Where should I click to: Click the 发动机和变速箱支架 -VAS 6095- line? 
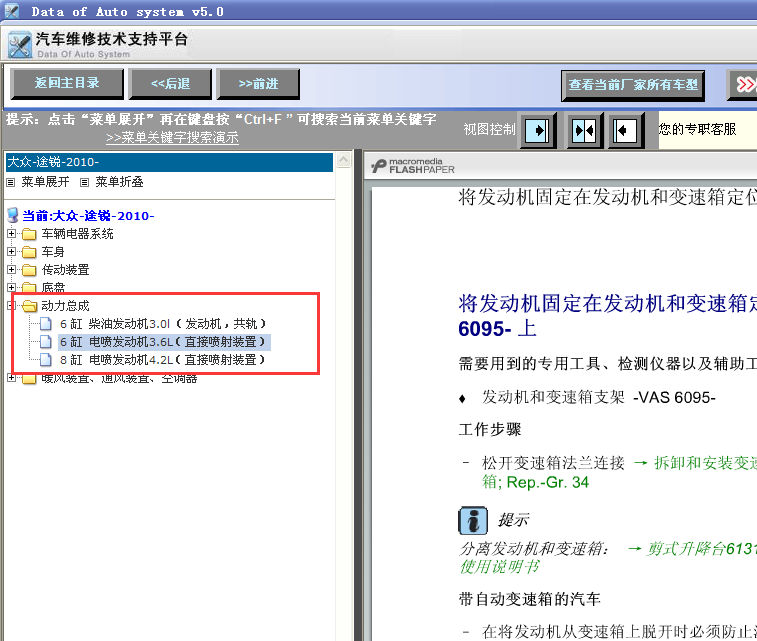(599, 398)
